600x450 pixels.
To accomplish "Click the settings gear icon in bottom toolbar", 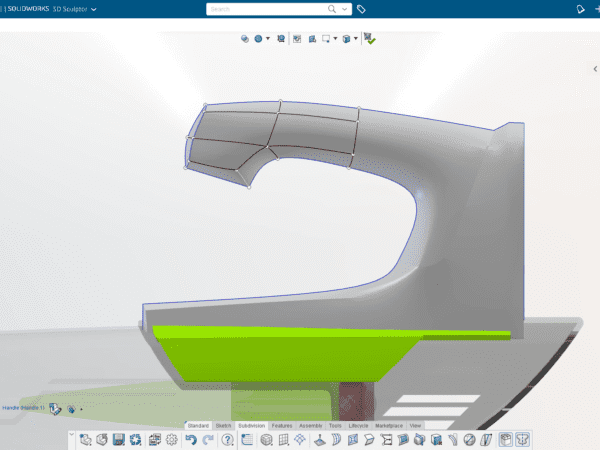I will pos(171,440).
